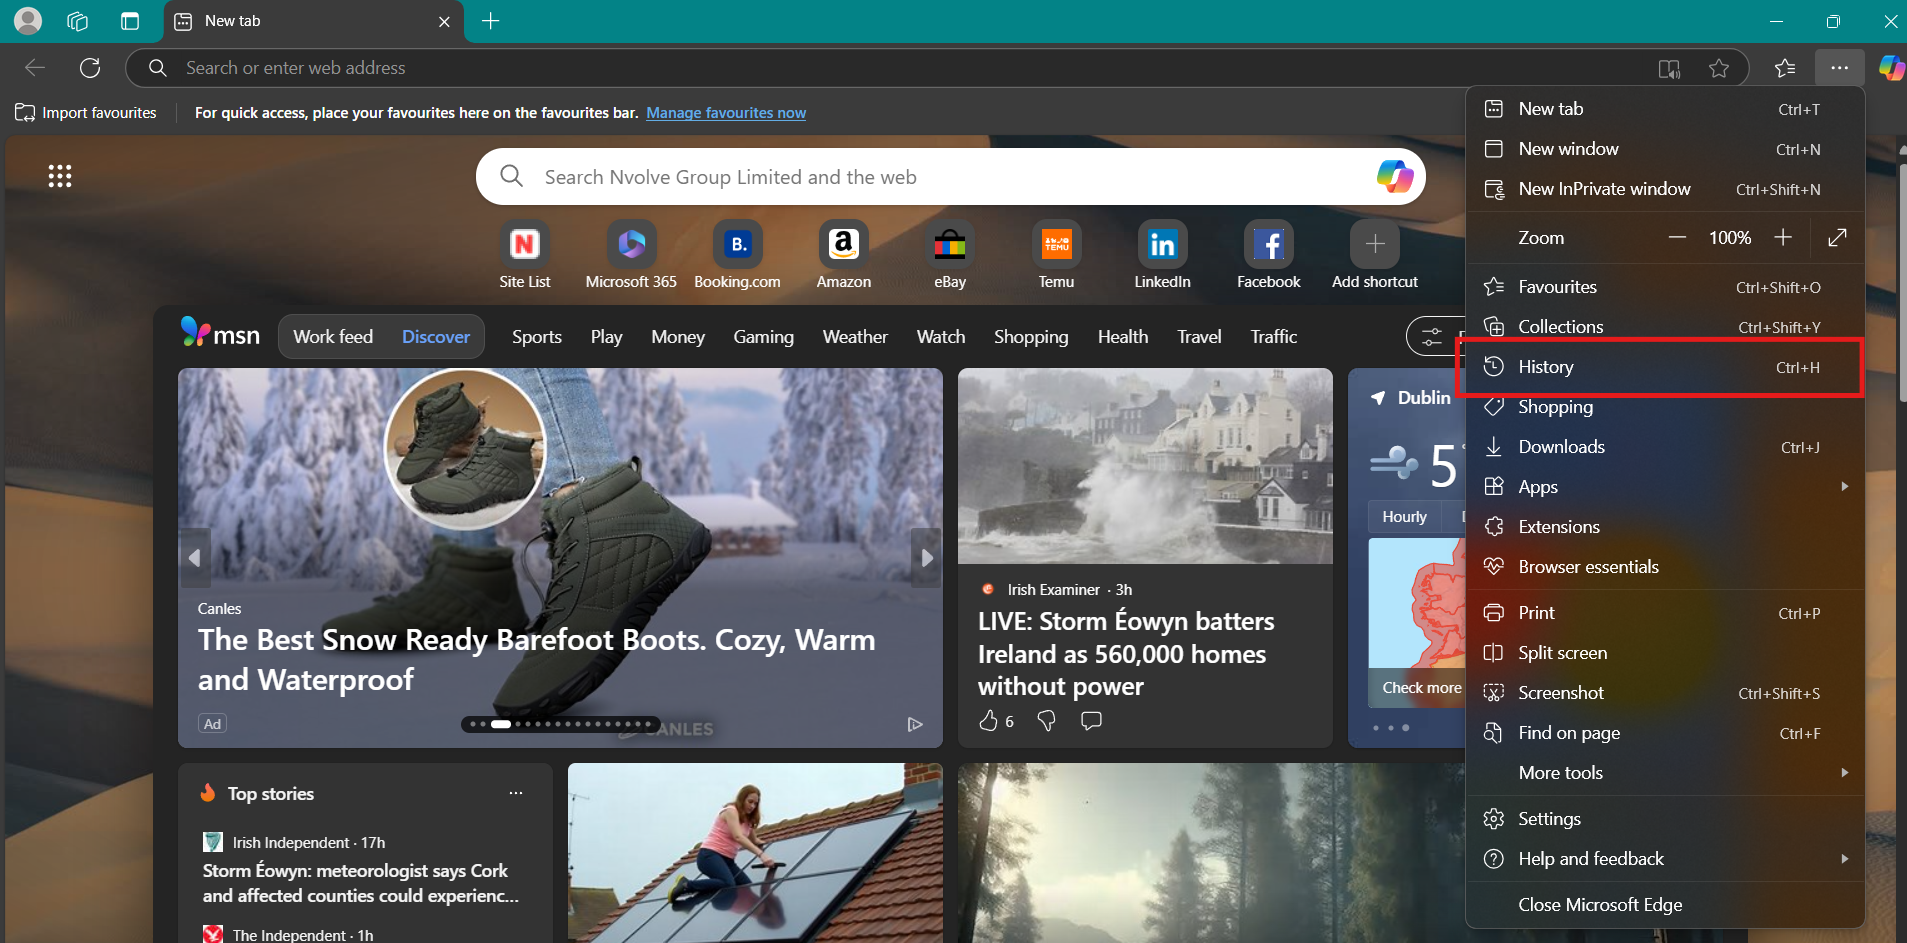Viewport: 1907px width, 943px height.
Task: Open Copilot icon in the toolbar
Action: pyautogui.click(x=1891, y=68)
